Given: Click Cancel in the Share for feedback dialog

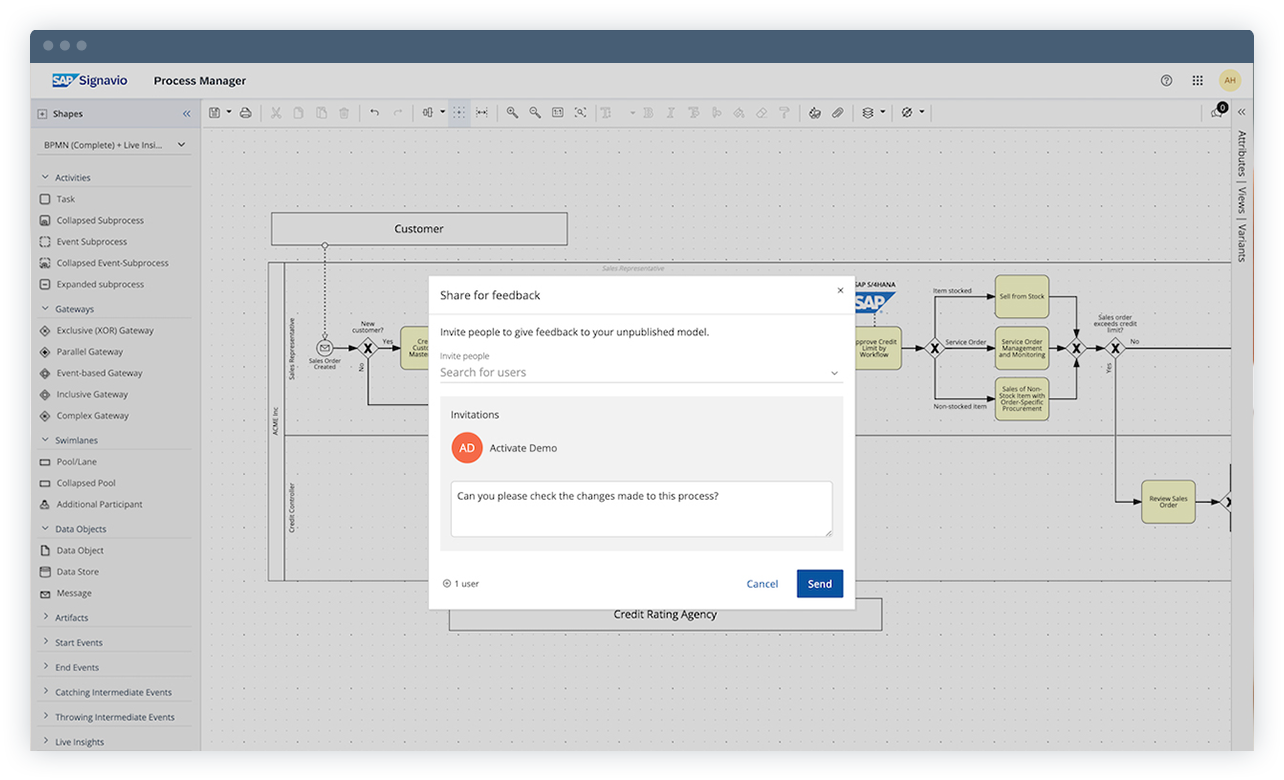Looking at the screenshot, I should point(762,583).
